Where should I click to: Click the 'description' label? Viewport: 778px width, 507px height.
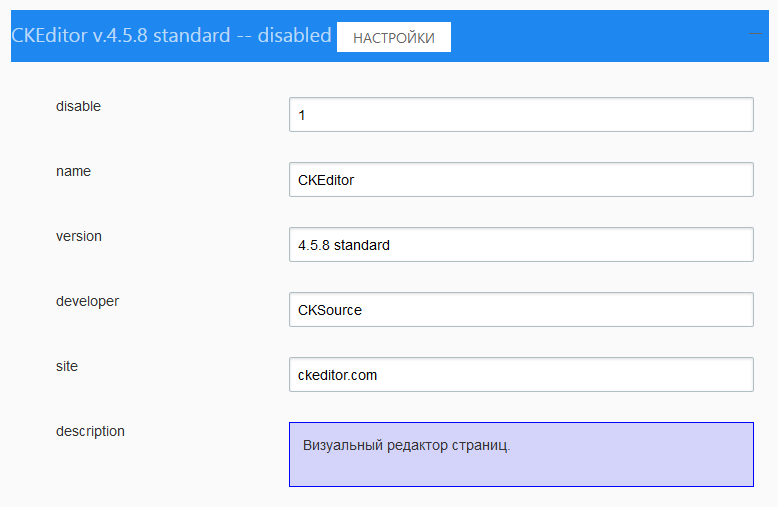coord(90,432)
